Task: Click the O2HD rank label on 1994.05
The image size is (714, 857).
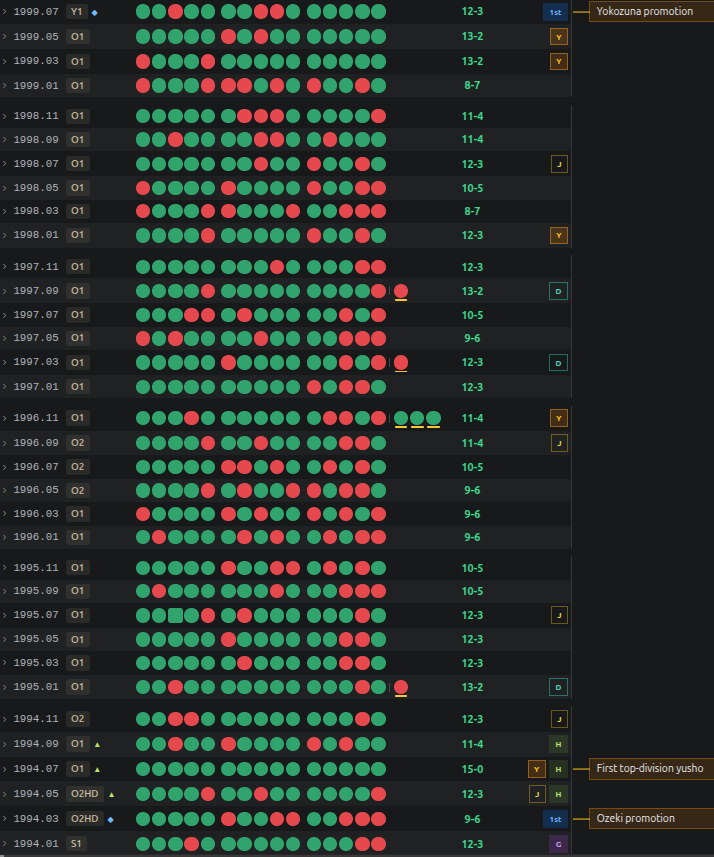Action: (x=85, y=794)
